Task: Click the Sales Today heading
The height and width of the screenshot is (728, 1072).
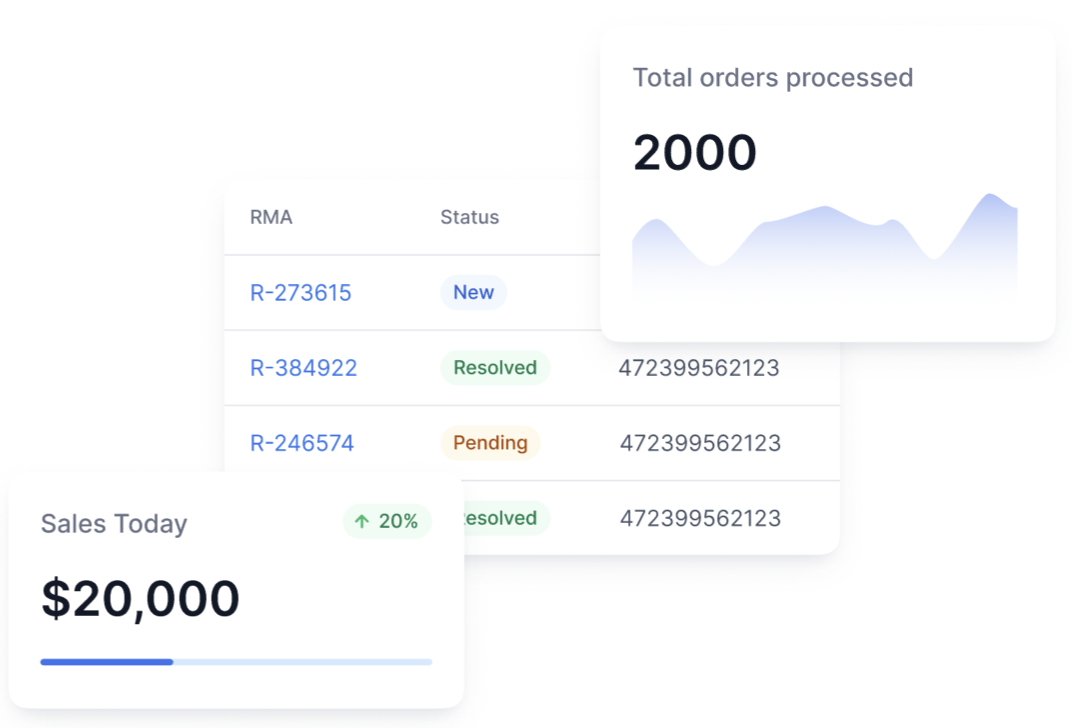Action: 113,524
